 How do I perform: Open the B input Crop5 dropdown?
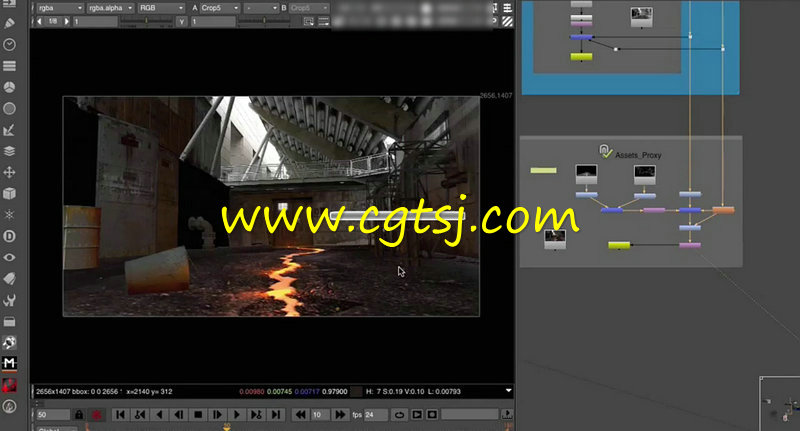[x=309, y=8]
